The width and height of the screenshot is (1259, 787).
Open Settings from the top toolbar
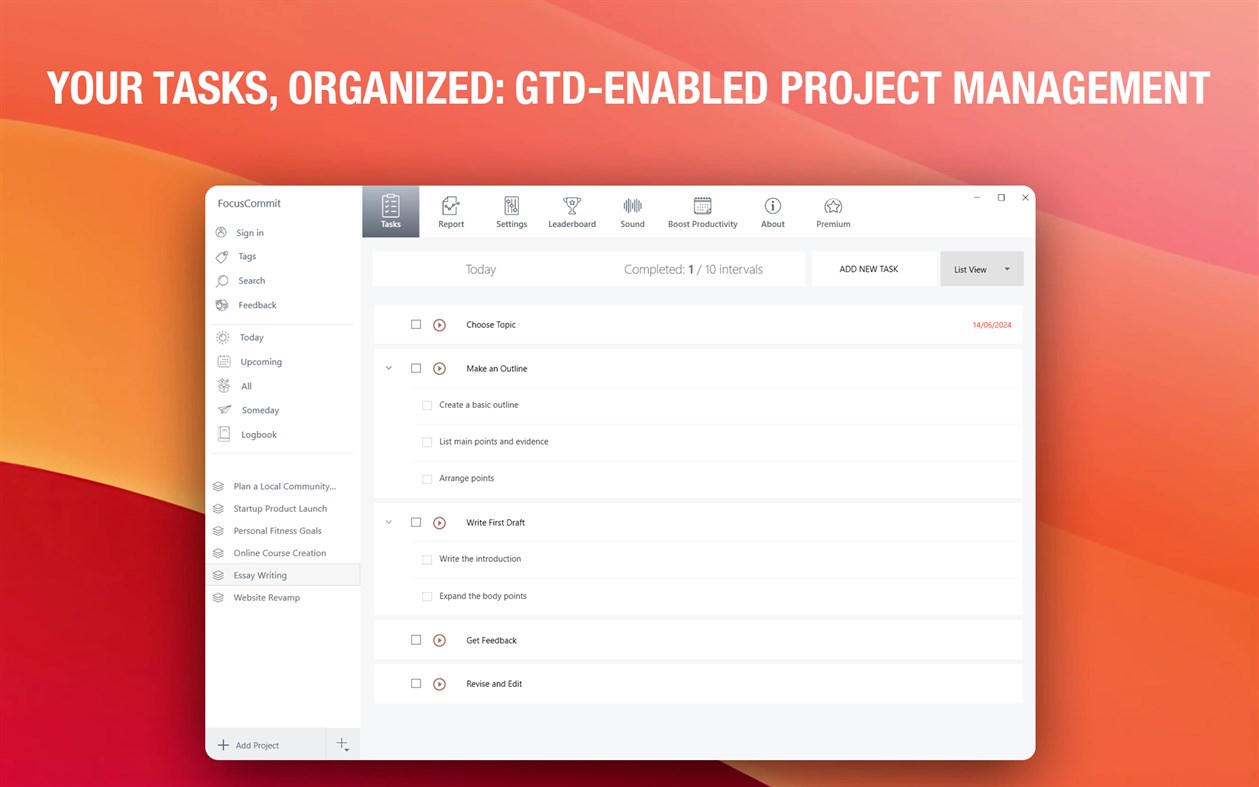pyautogui.click(x=511, y=210)
